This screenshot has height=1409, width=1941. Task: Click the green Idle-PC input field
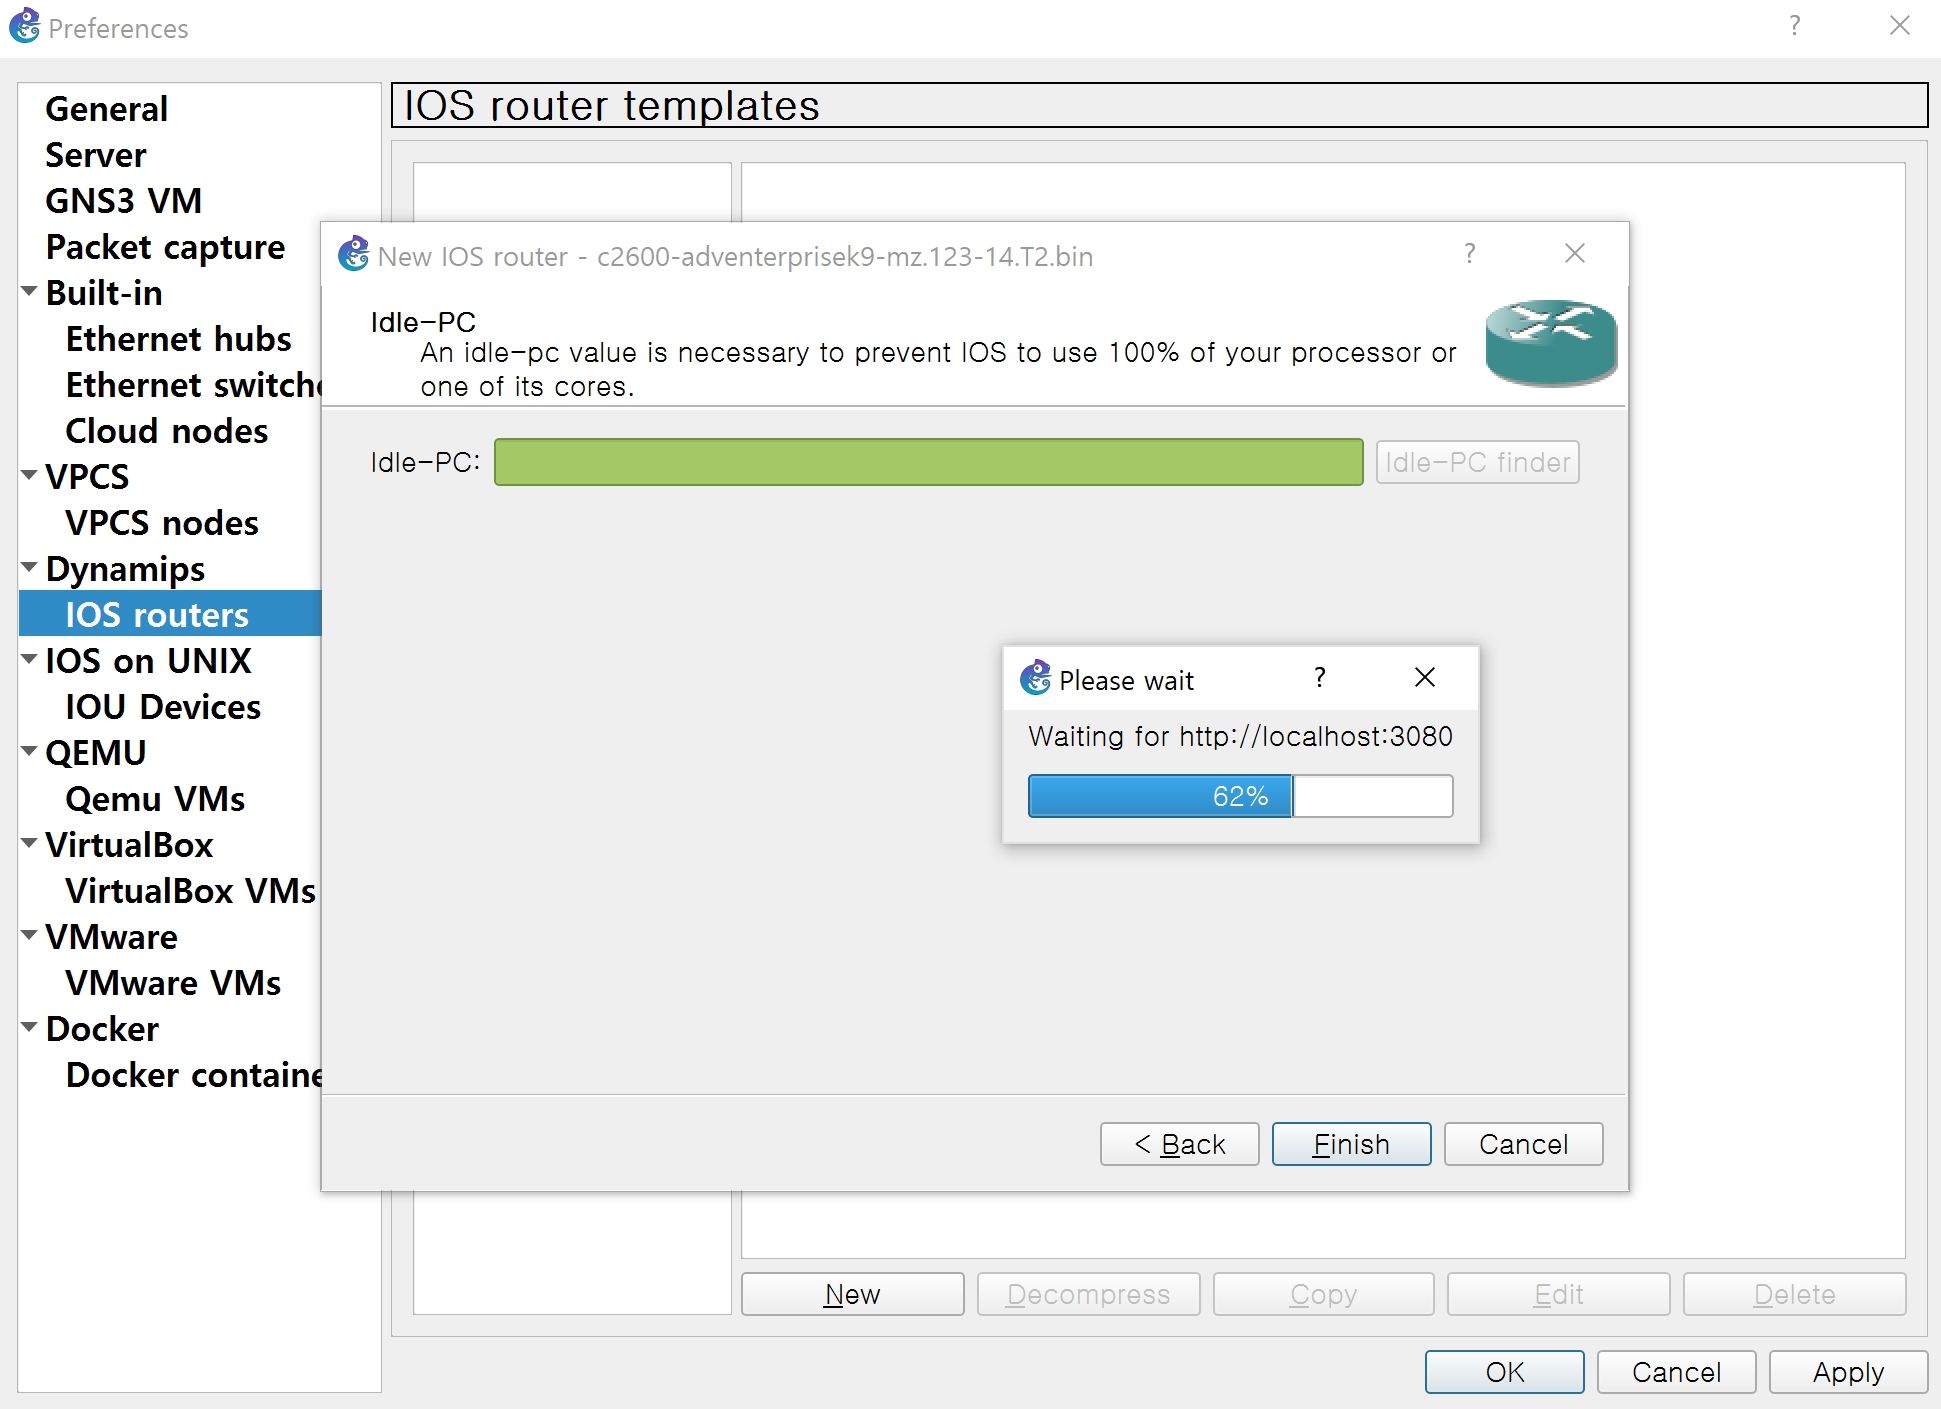point(928,462)
